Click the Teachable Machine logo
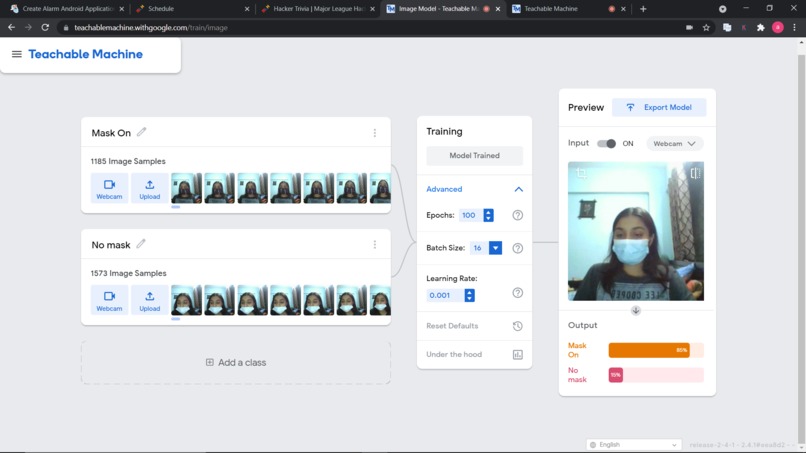Screen dimensions: 806x453 pos(85,54)
